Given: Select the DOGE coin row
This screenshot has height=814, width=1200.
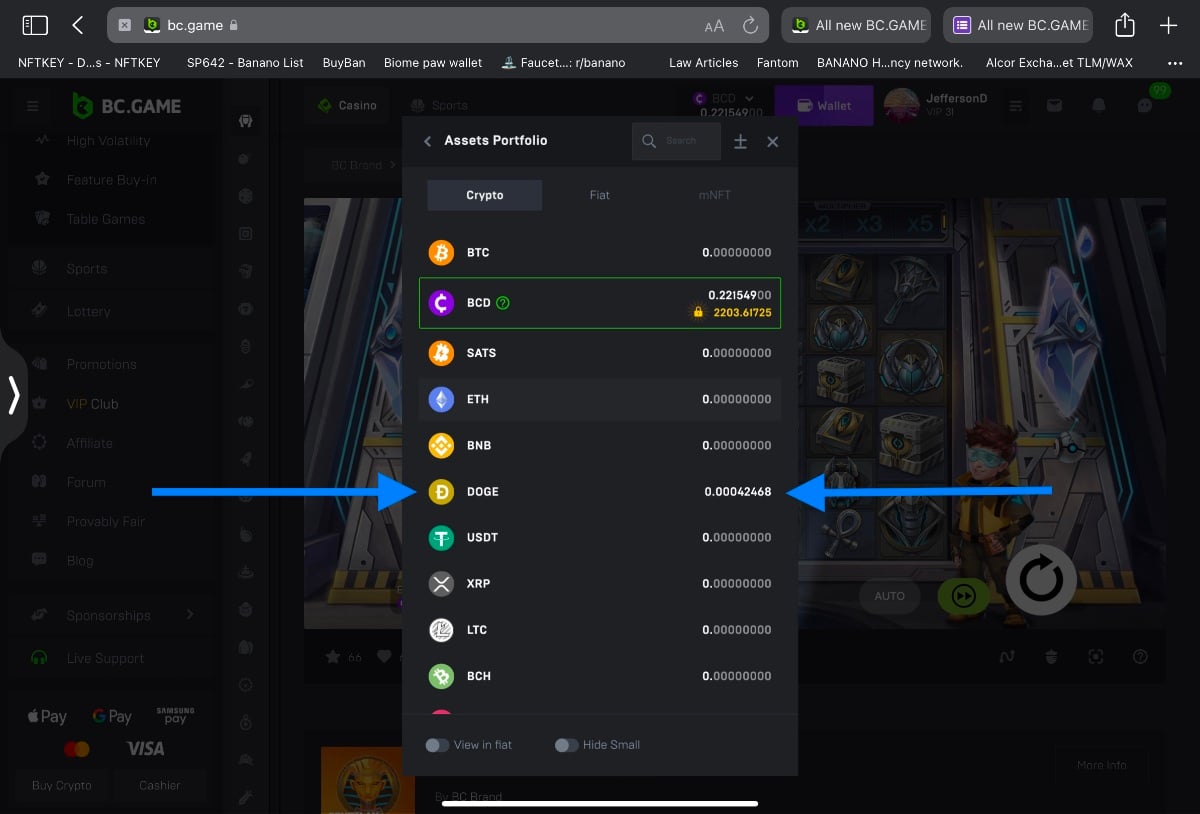Looking at the screenshot, I should (600, 492).
